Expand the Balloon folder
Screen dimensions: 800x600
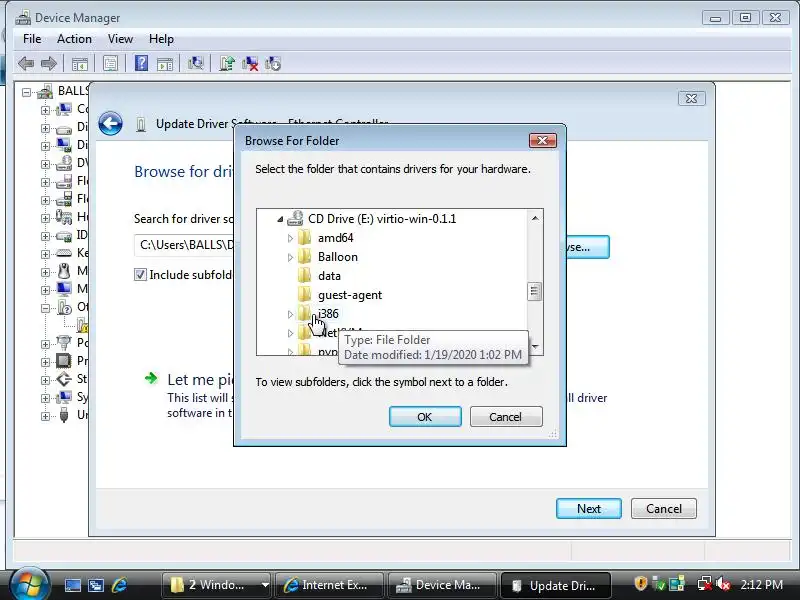point(290,257)
